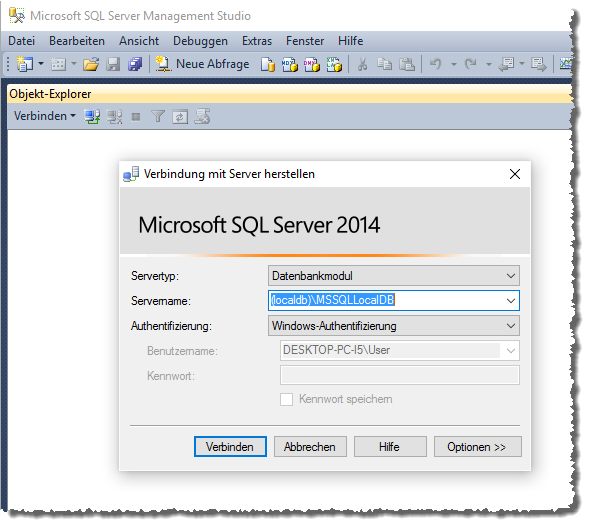Screen dimensions: 591x528
Task: Click the Copy icon in toolbar
Action: 384,64
